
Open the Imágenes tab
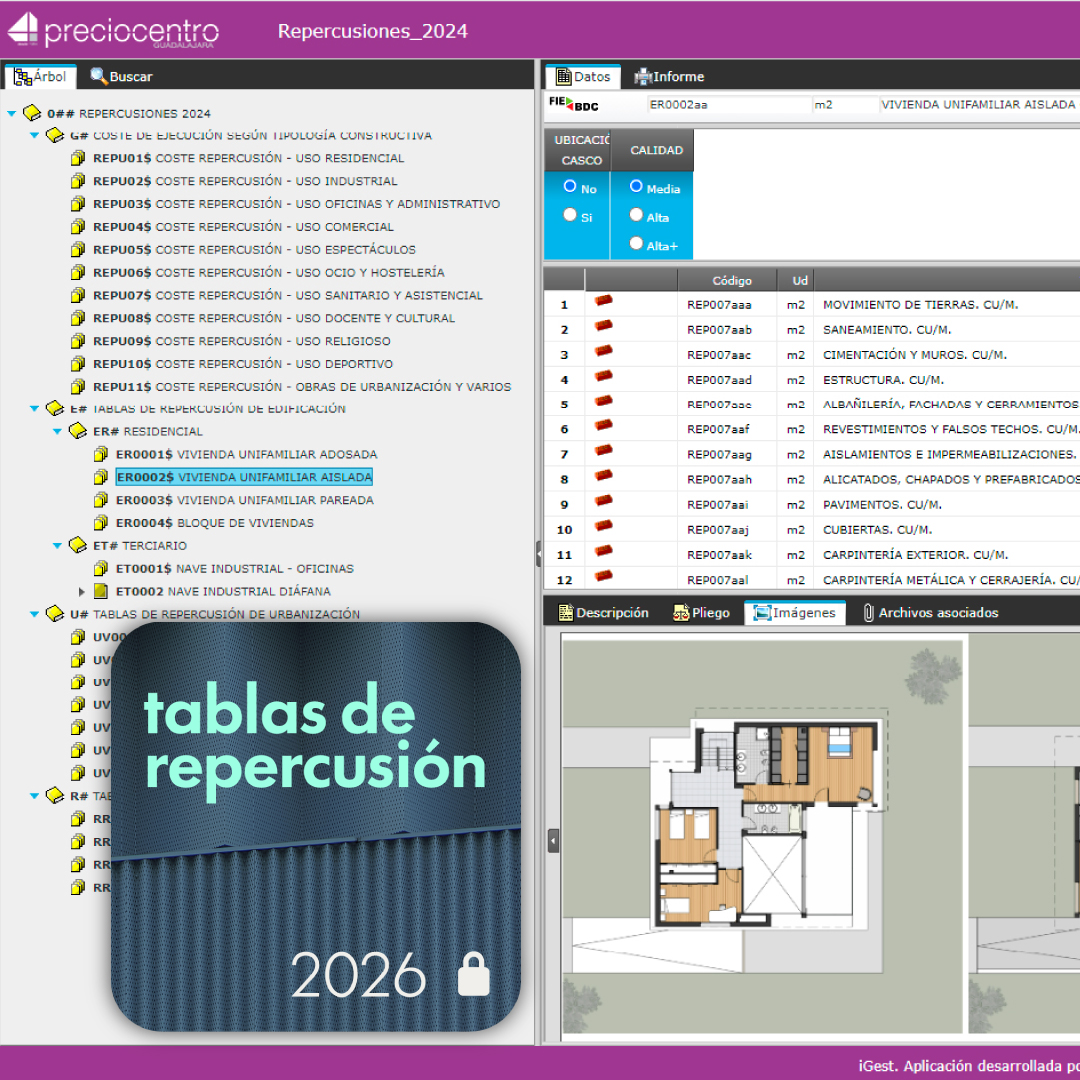[795, 612]
